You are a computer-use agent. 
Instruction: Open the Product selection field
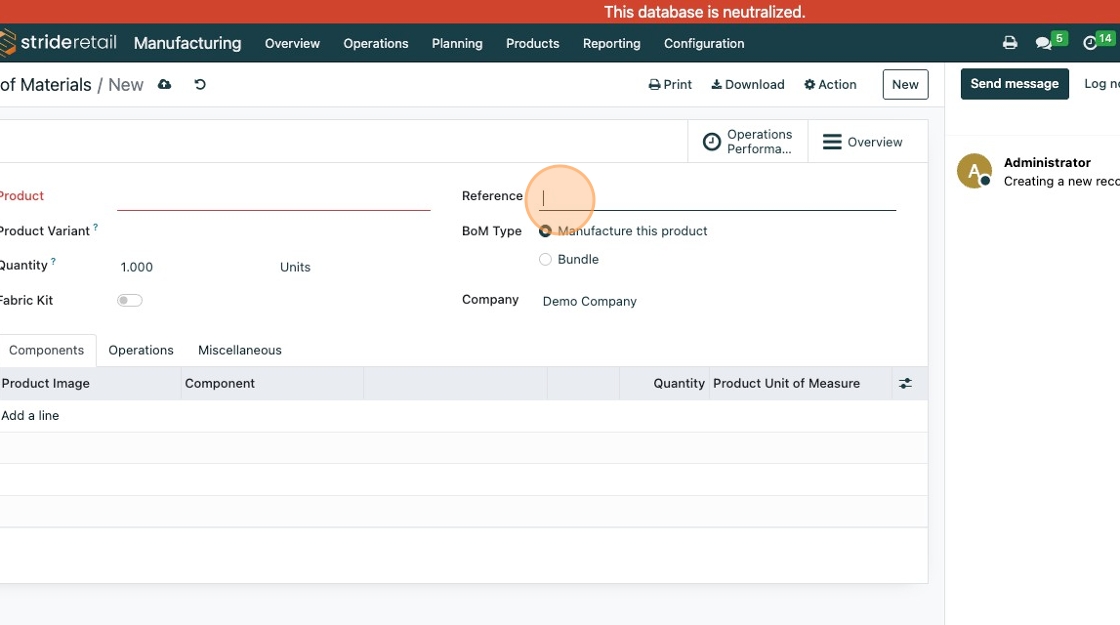tap(273, 196)
